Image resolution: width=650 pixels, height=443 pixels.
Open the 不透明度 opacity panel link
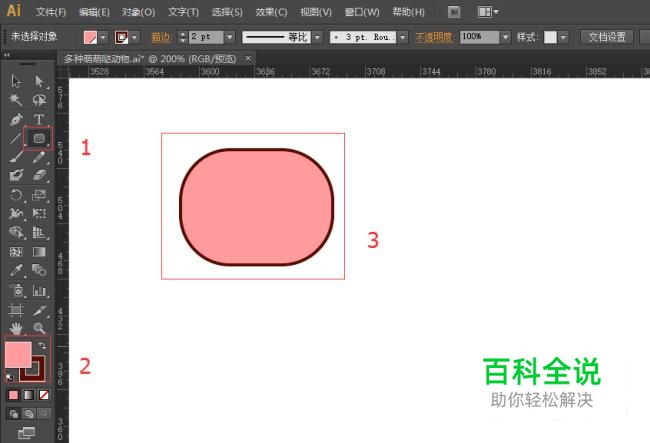click(434, 37)
